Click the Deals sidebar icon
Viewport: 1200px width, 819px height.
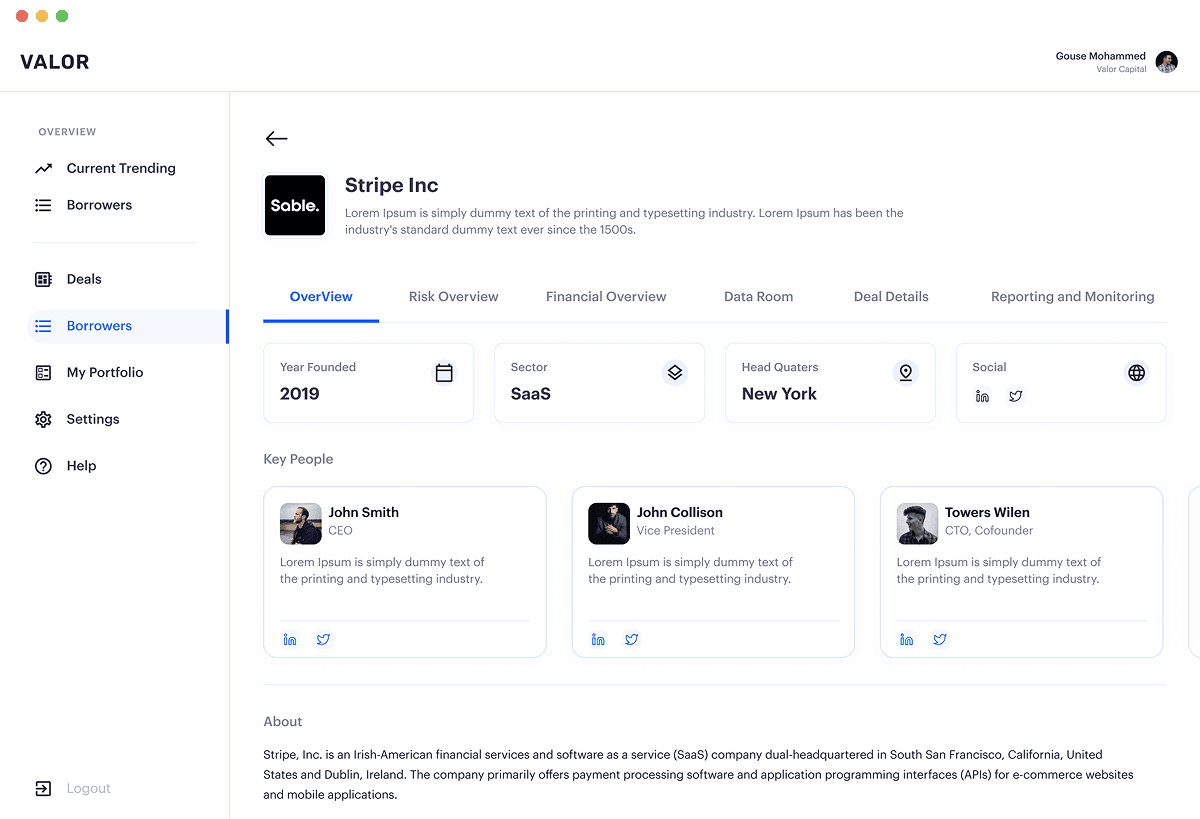click(43, 279)
